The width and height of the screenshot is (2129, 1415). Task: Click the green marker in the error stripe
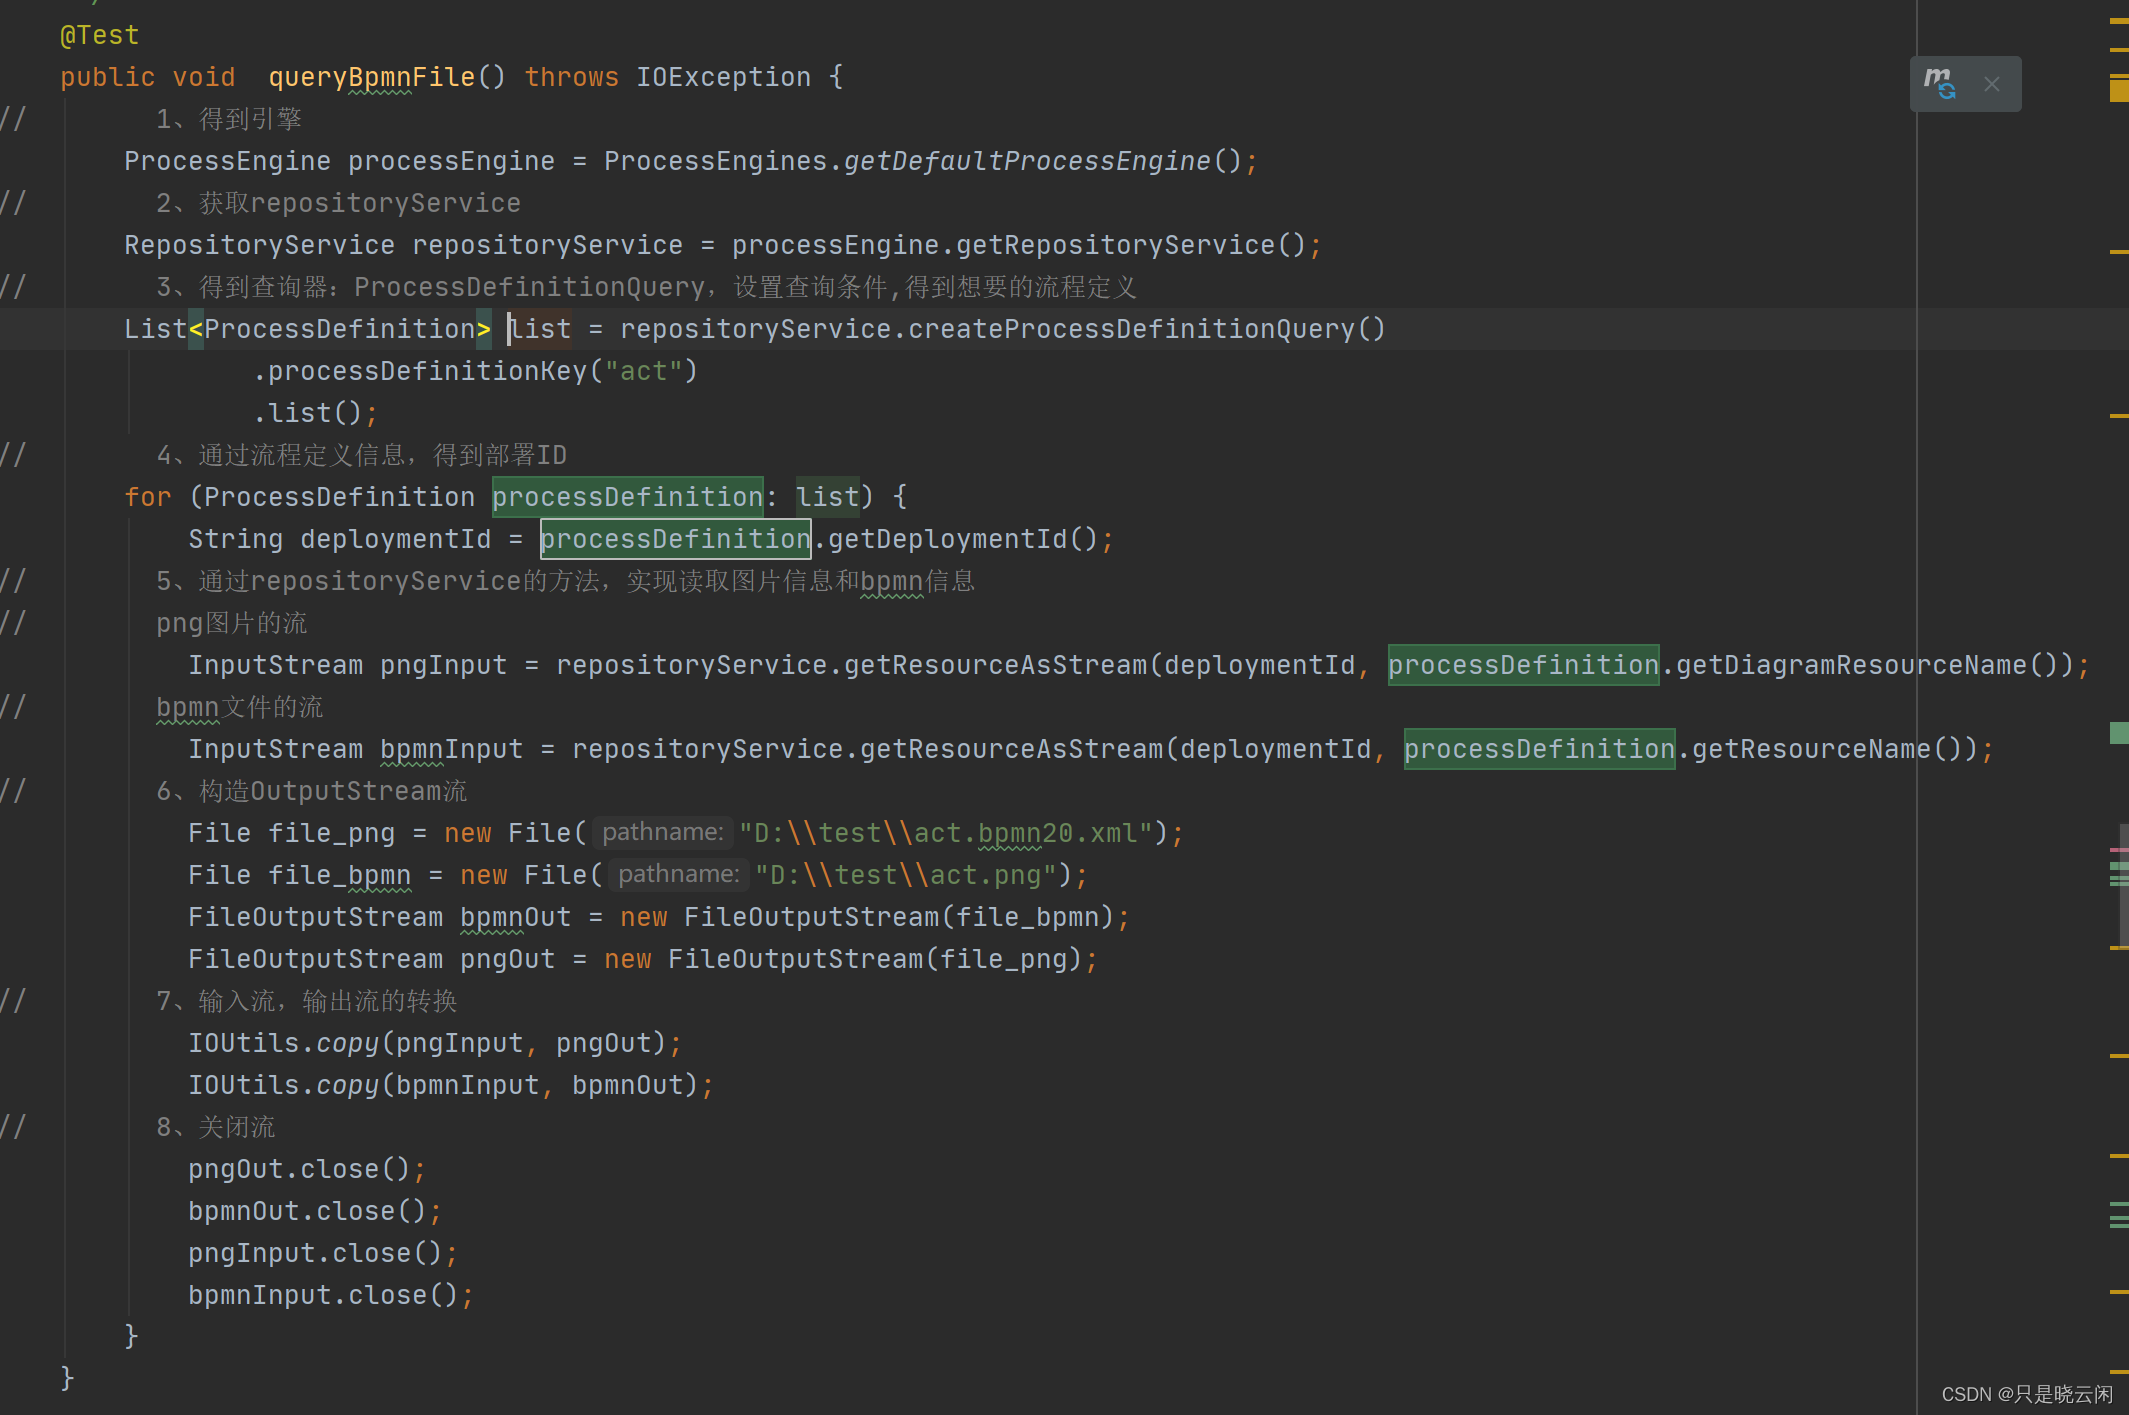(2119, 733)
